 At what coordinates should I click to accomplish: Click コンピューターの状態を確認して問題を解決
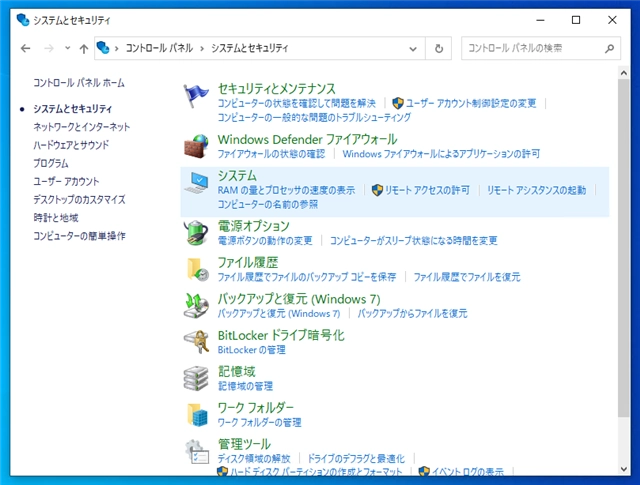click(x=296, y=103)
